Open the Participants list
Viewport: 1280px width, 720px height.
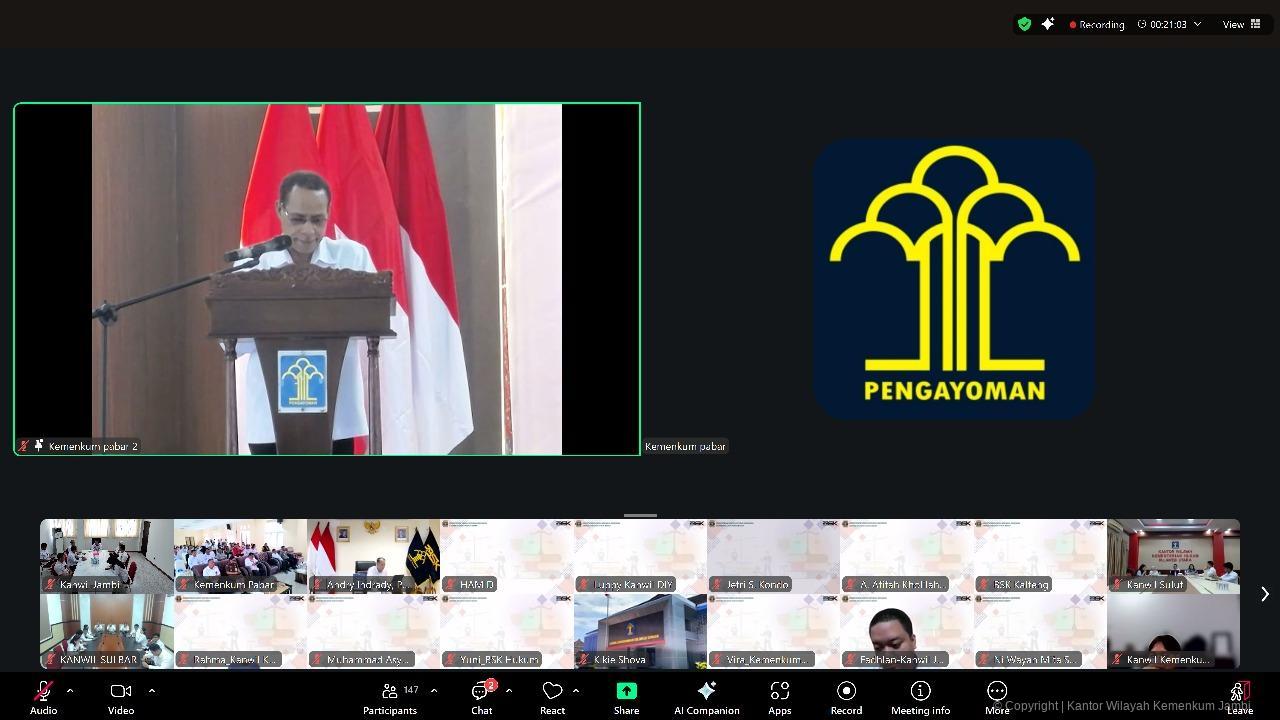[x=390, y=690]
